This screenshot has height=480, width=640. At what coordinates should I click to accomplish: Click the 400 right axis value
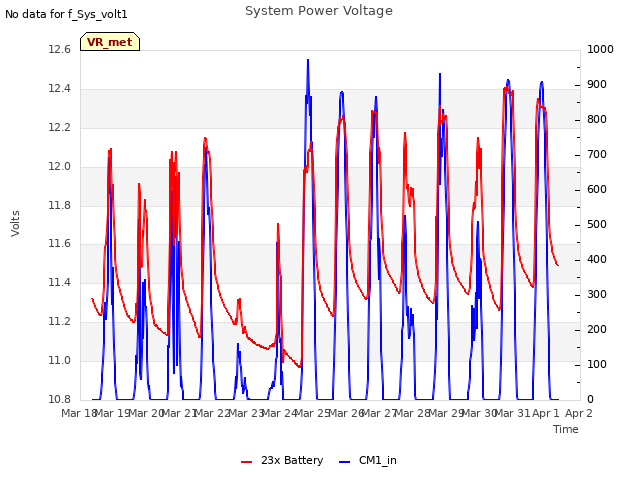coord(597,260)
